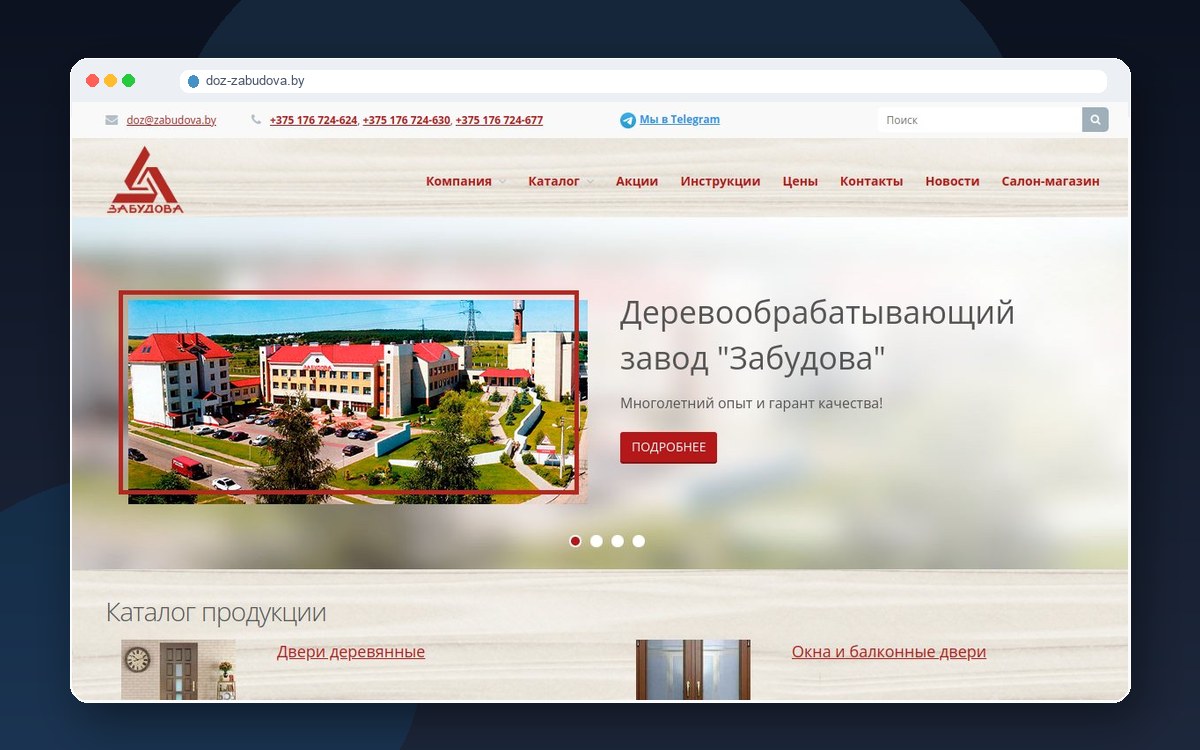The image size is (1200, 750).
Task: Click the phone handset icon
Action: tap(256, 120)
